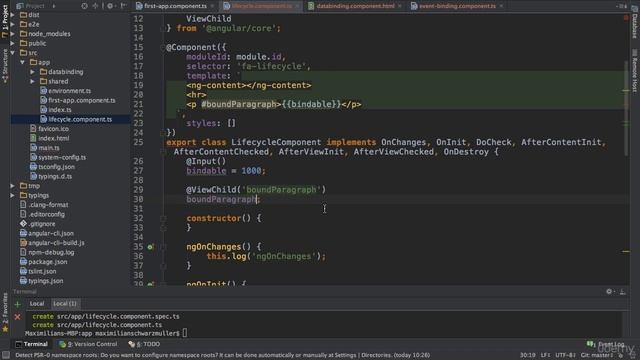Open the TODO tool window

click(144, 344)
